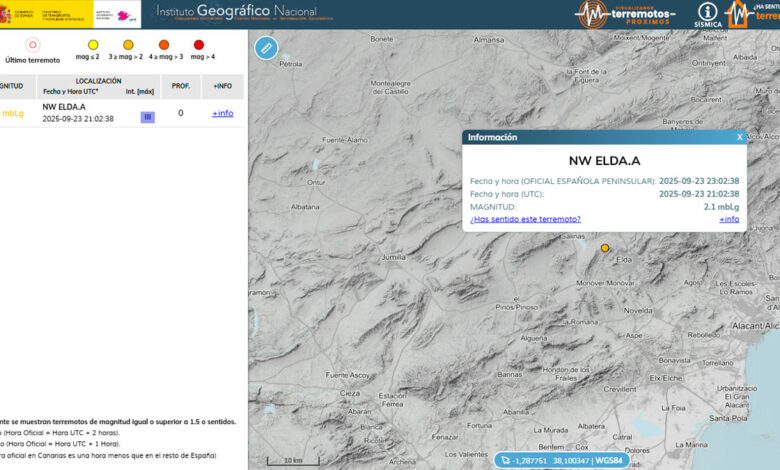Open the Sísmica info icon
Screen dimensions: 780x470
[x=707, y=13]
